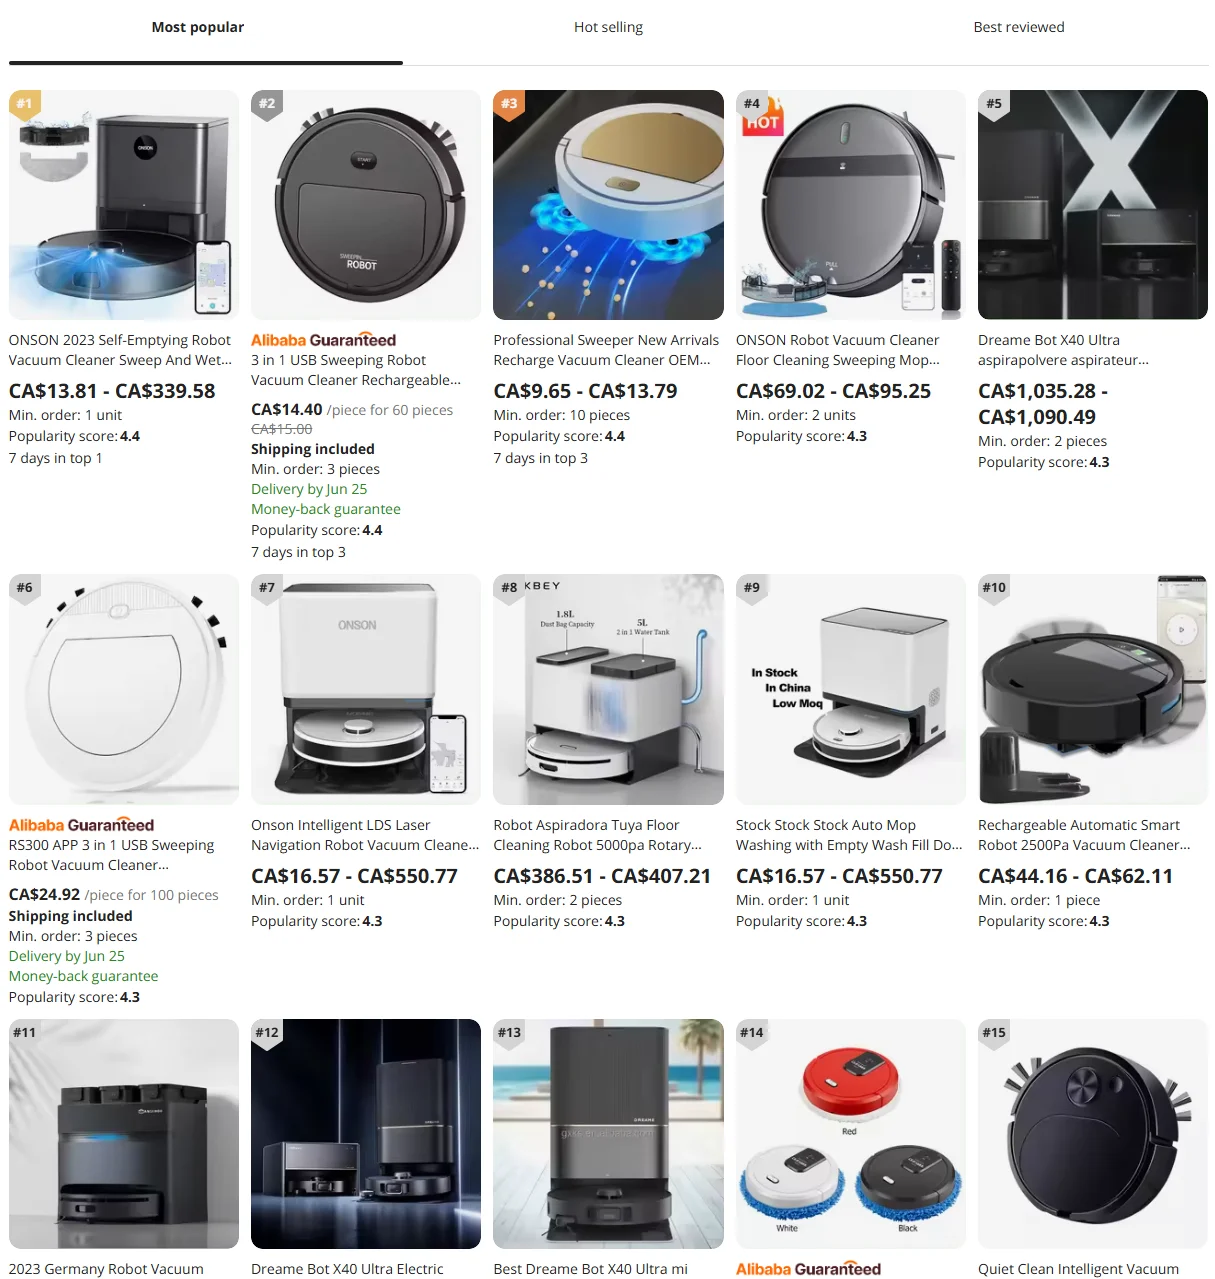This screenshot has height=1279, width=1215.
Task: Click the #9 In Stock In China thumbnail
Action: click(851, 689)
